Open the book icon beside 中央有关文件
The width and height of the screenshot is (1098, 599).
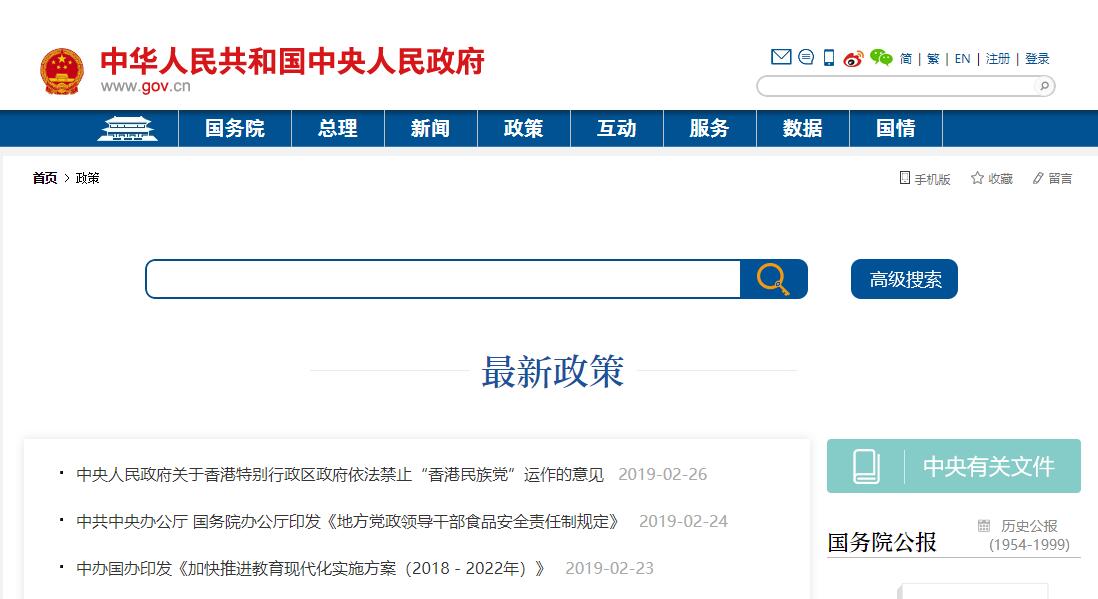pos(868,466)
